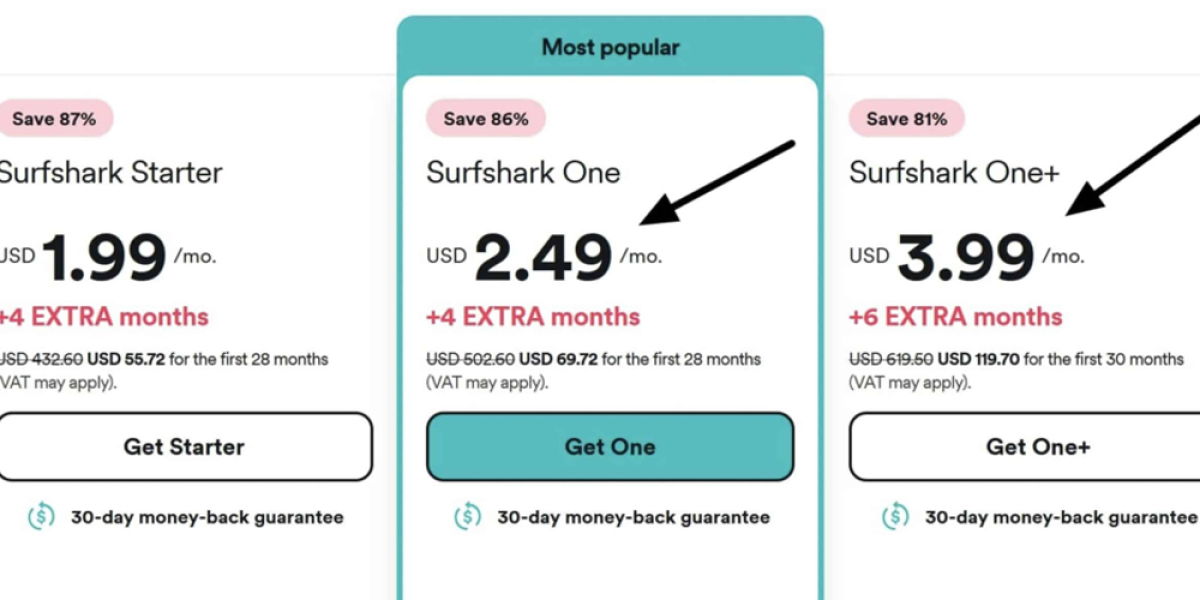Click the Surfshark One title in the popular card
This screenshot has width=1200, height=600.
pos(523,172)
